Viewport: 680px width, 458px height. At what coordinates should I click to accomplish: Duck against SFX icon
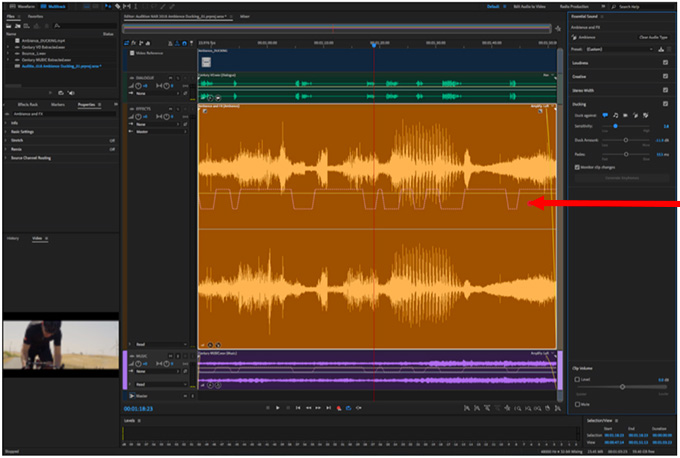click(625, 115)
